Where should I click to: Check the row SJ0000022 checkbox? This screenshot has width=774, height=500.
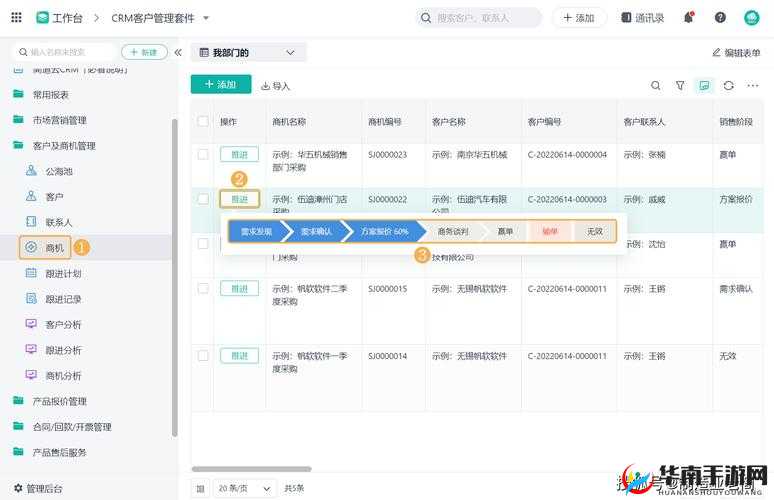[x=203, y=199]
